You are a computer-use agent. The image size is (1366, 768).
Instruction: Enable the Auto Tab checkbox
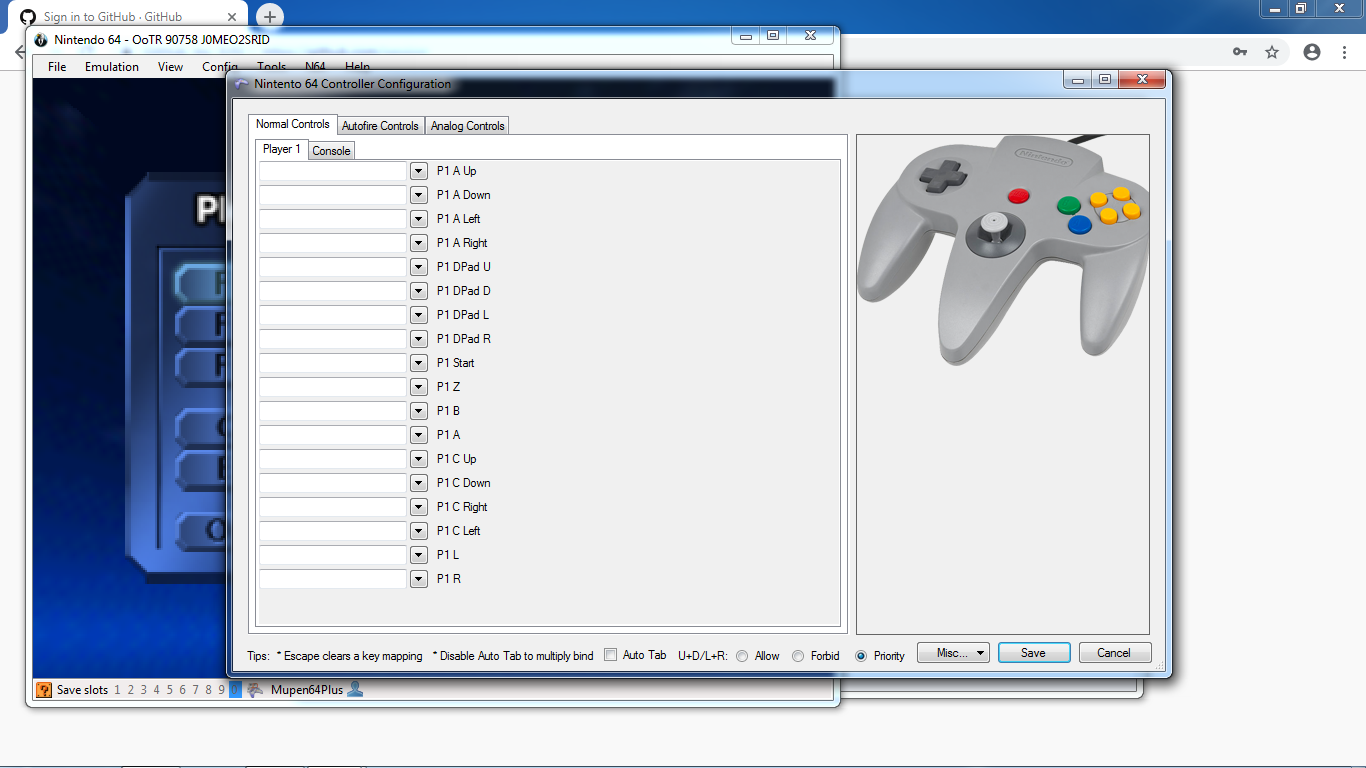611,655
